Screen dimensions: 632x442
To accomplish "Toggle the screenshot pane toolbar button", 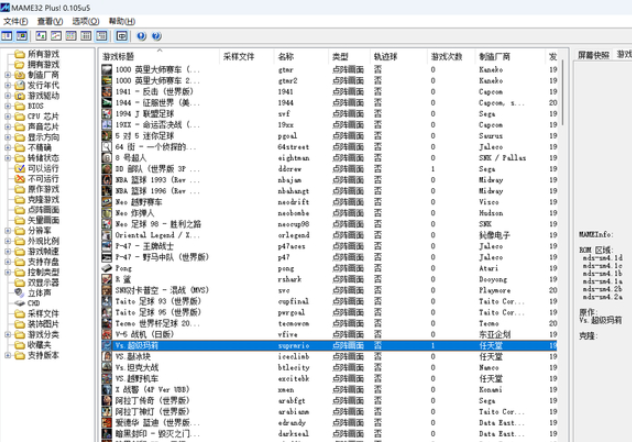I will [x=22, y=36].
